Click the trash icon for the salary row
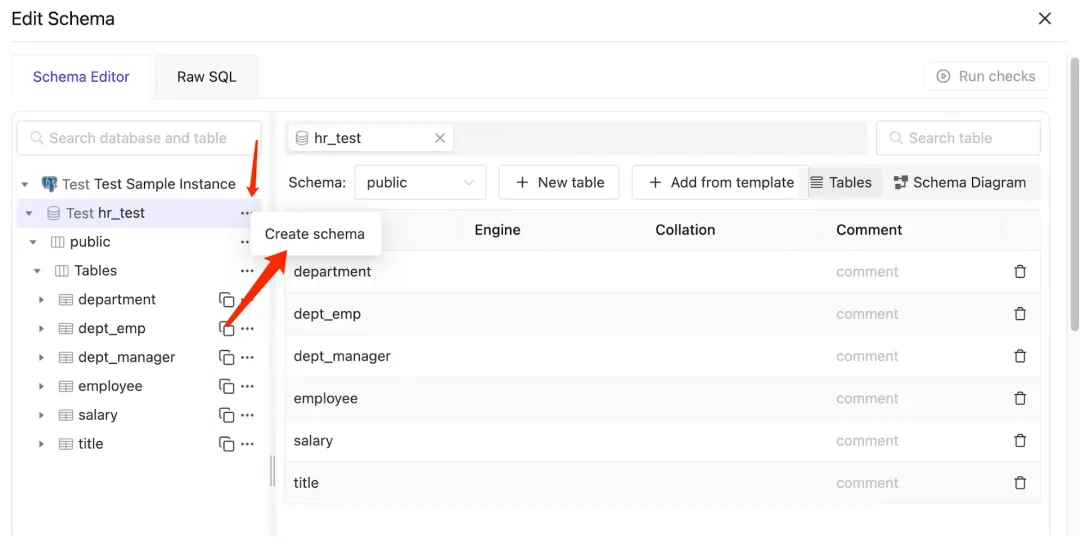1080x544 pixels. click(1020, 441)
